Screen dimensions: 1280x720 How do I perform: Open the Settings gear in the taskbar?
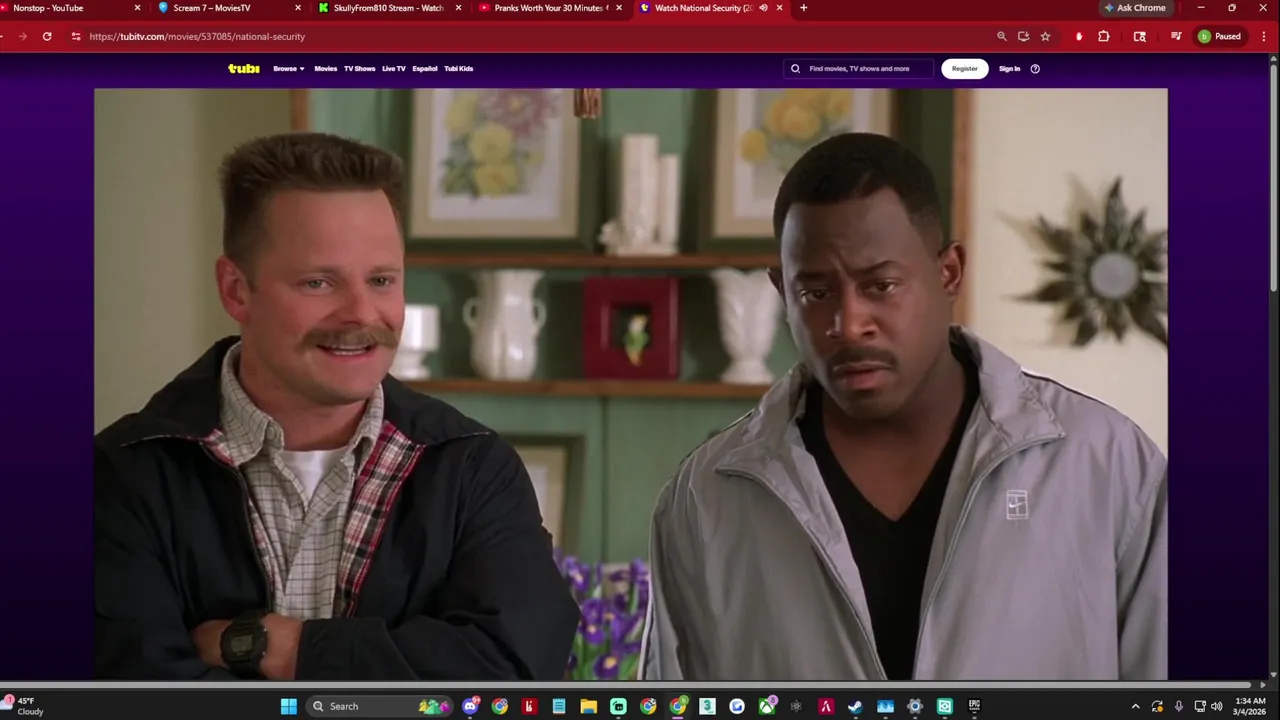click(x=914, y=706)
